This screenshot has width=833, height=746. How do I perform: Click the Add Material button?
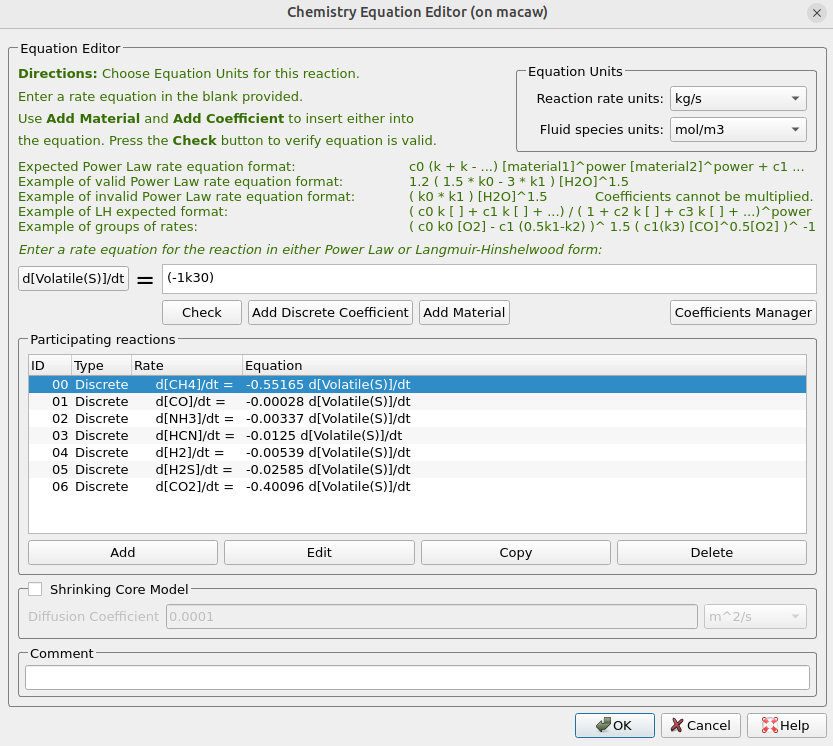pyautogui.click(x=464, y=312)
